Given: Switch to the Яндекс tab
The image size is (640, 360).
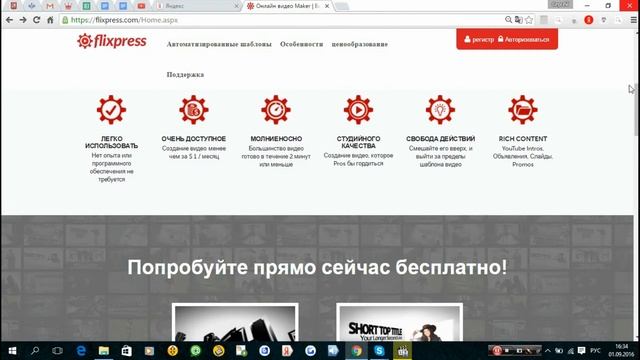Looking at the screenshot, I should pos(197,6).
